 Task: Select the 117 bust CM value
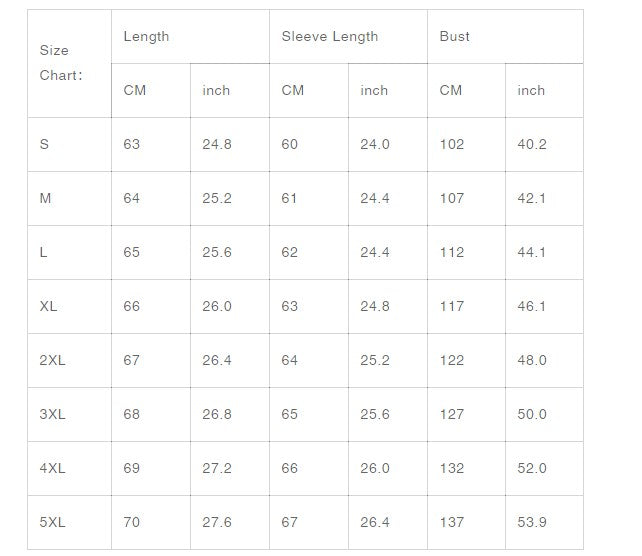tap(452, 307)
